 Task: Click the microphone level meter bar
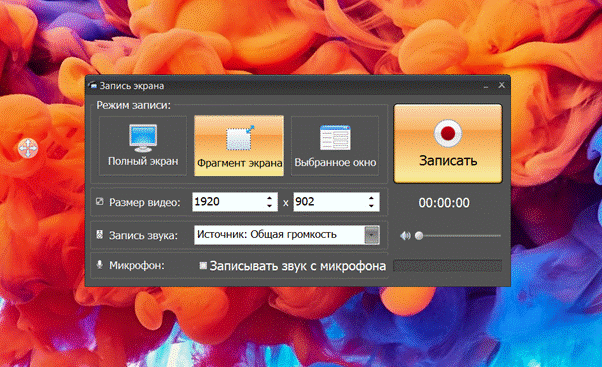point(448,266)
